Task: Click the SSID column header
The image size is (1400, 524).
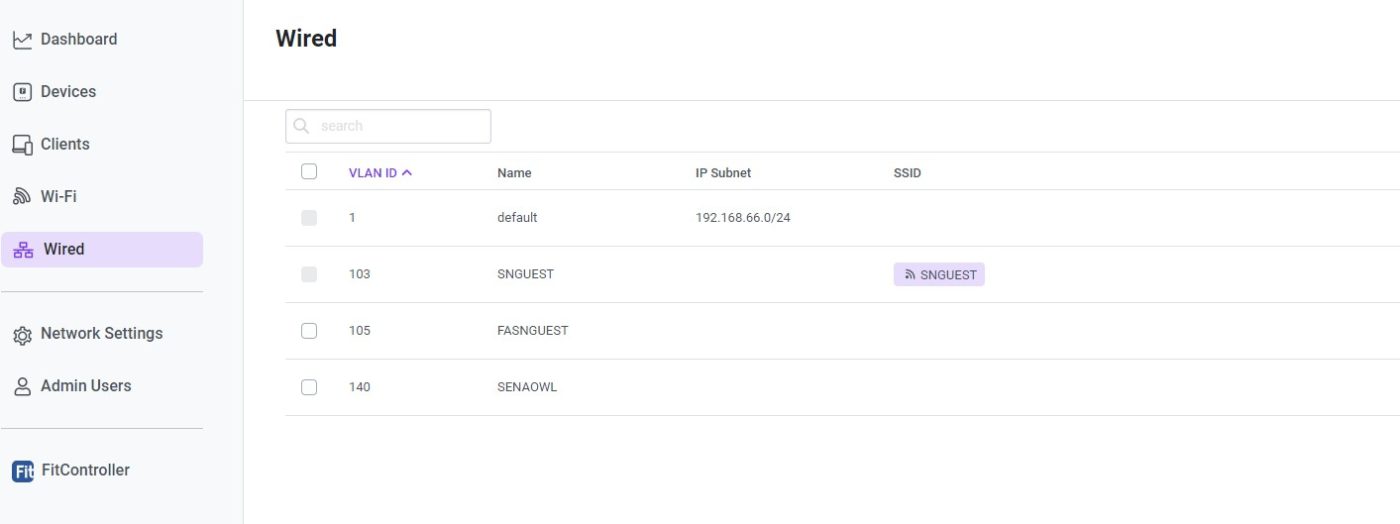Action: [907, 173]
